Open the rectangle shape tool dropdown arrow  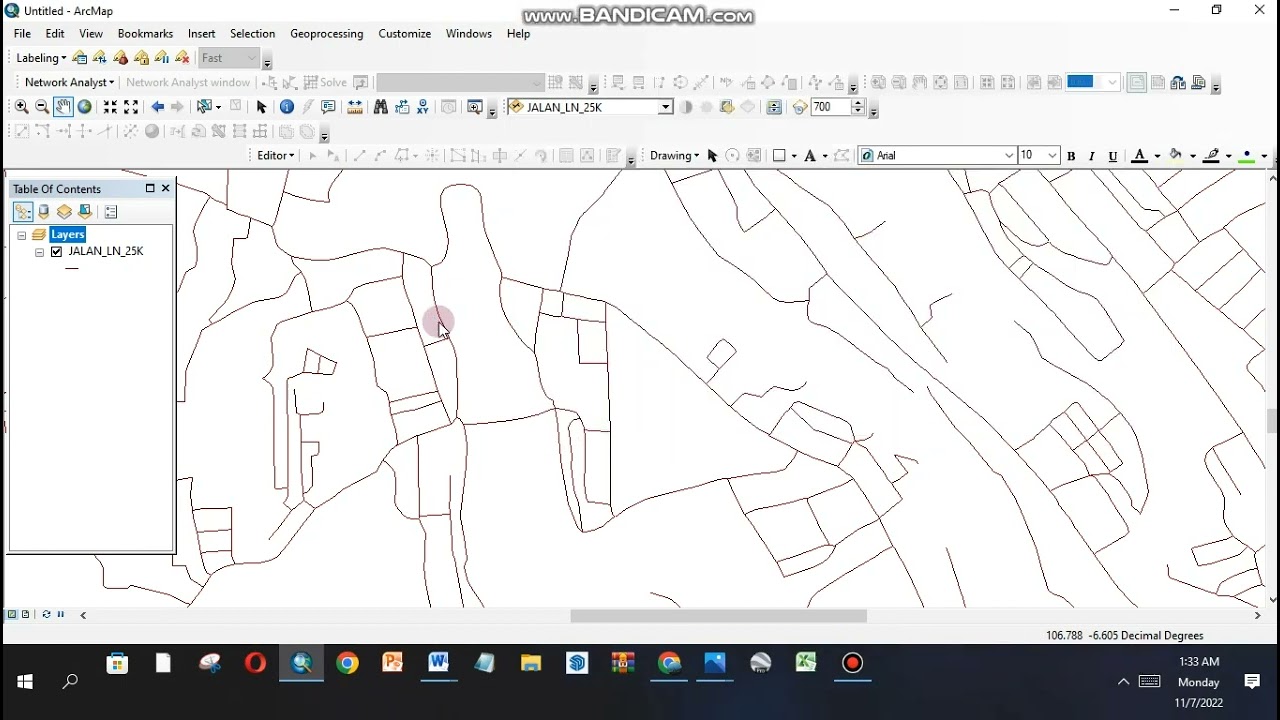click(x=794, y=156)
